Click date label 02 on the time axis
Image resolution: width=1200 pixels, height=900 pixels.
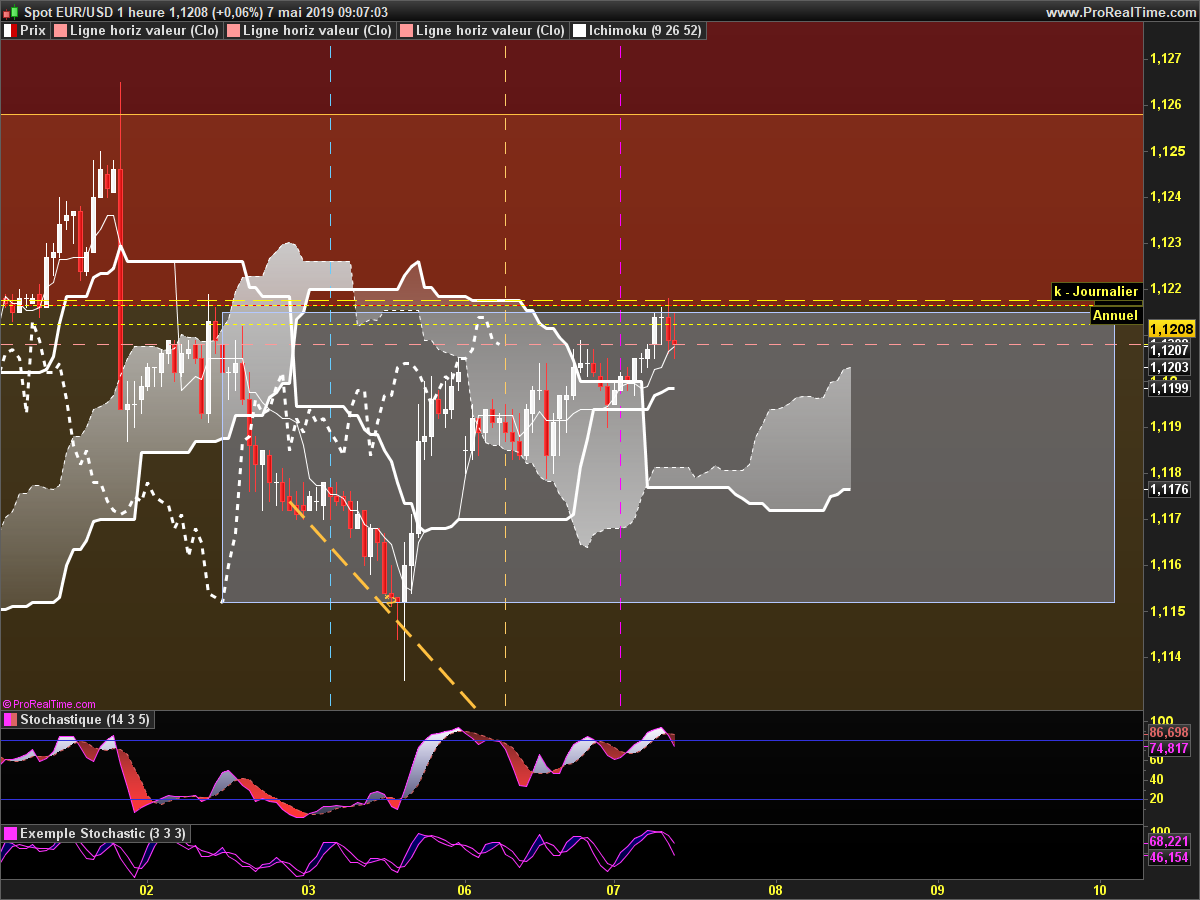(x=146, y=888)
